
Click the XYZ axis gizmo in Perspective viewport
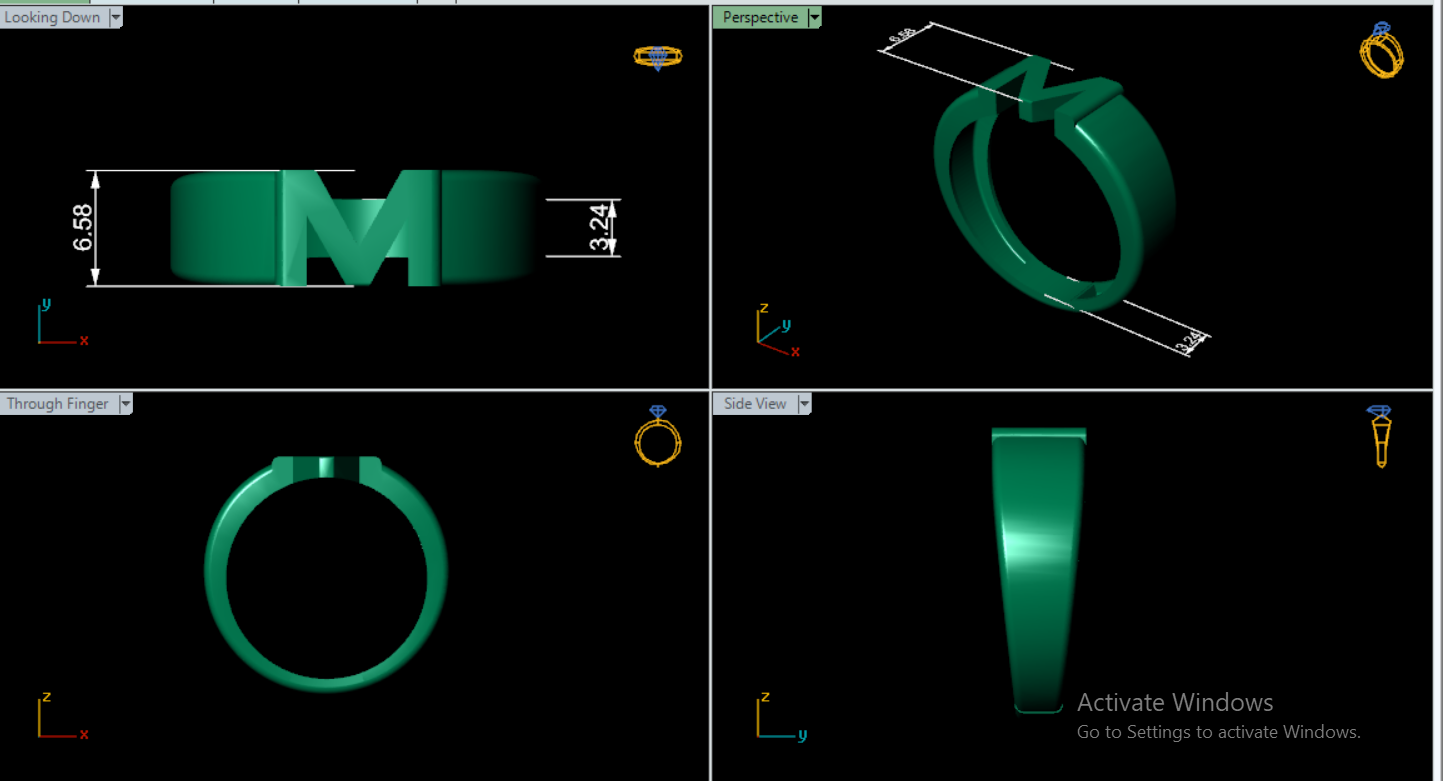point(774,330)
